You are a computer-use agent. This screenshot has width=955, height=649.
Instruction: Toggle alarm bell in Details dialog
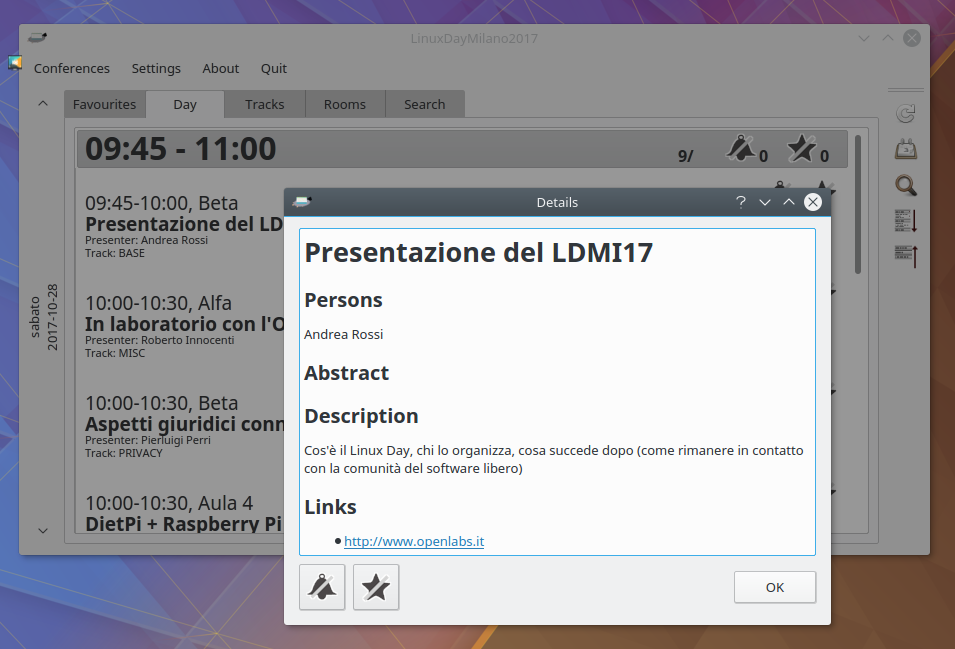(322, 587)
